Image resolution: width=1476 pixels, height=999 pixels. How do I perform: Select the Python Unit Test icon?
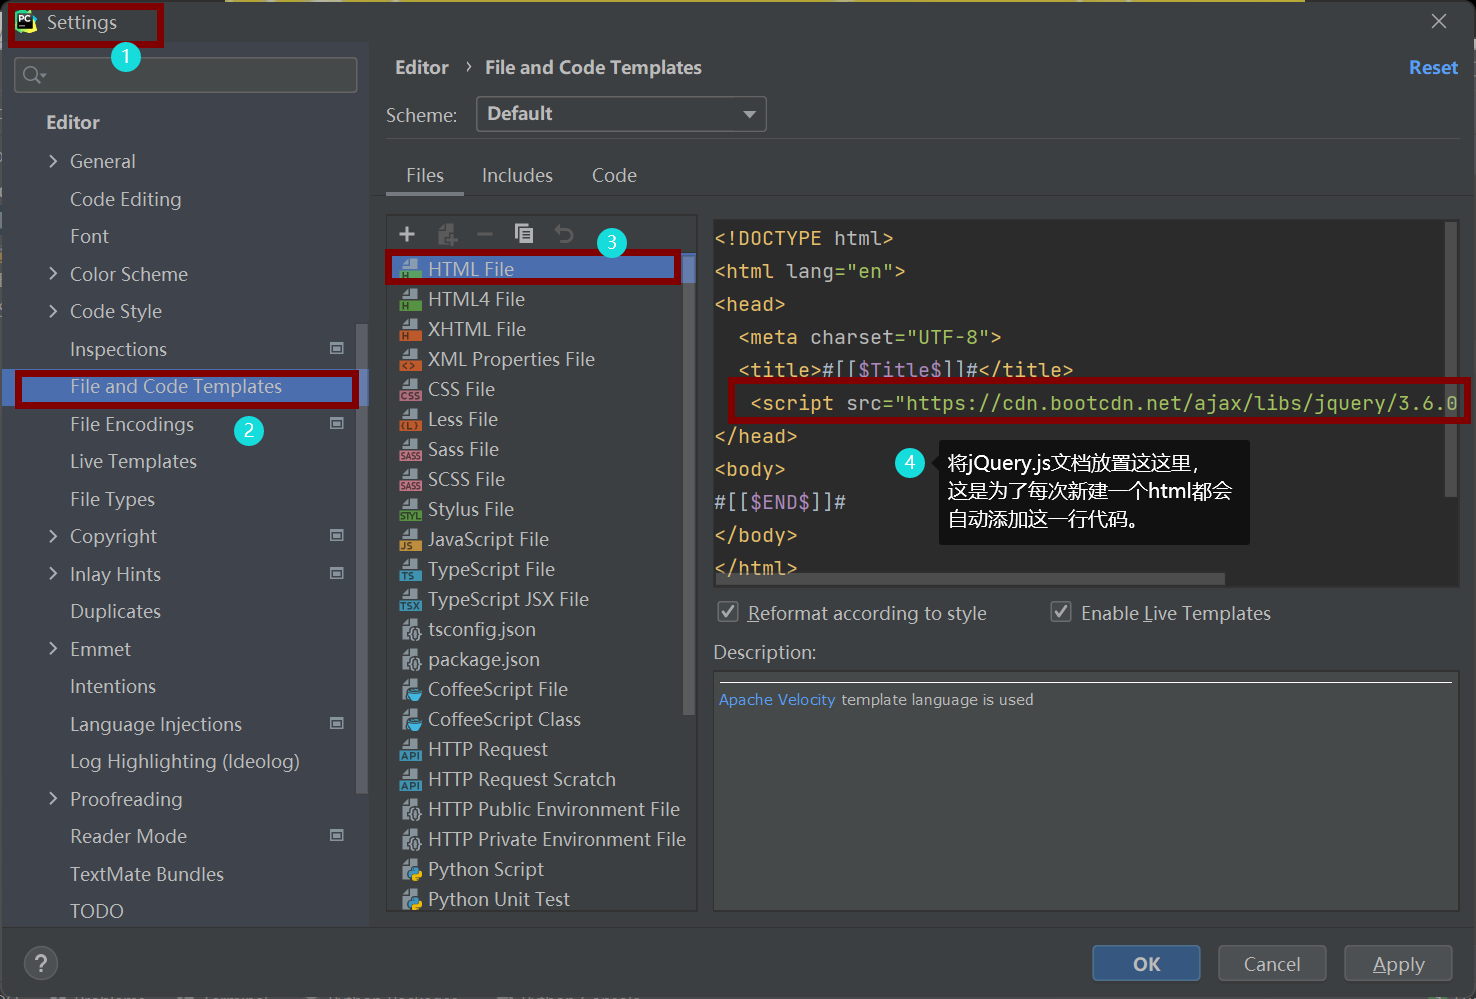(x=410, y=900)
